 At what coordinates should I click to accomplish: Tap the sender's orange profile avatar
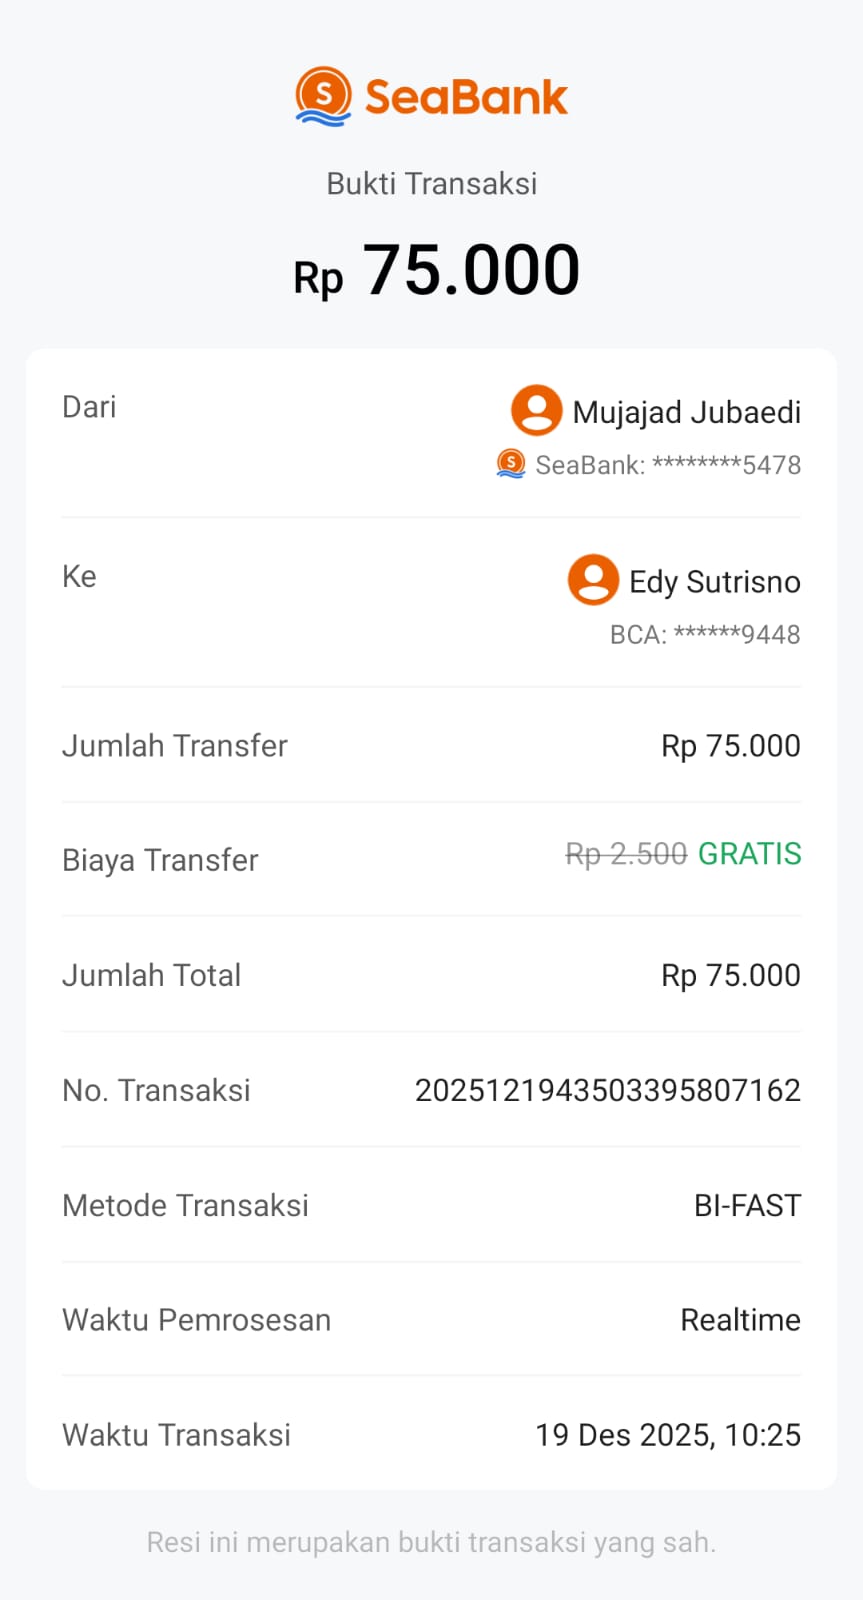pyautogui.click(x=536, y=411)
